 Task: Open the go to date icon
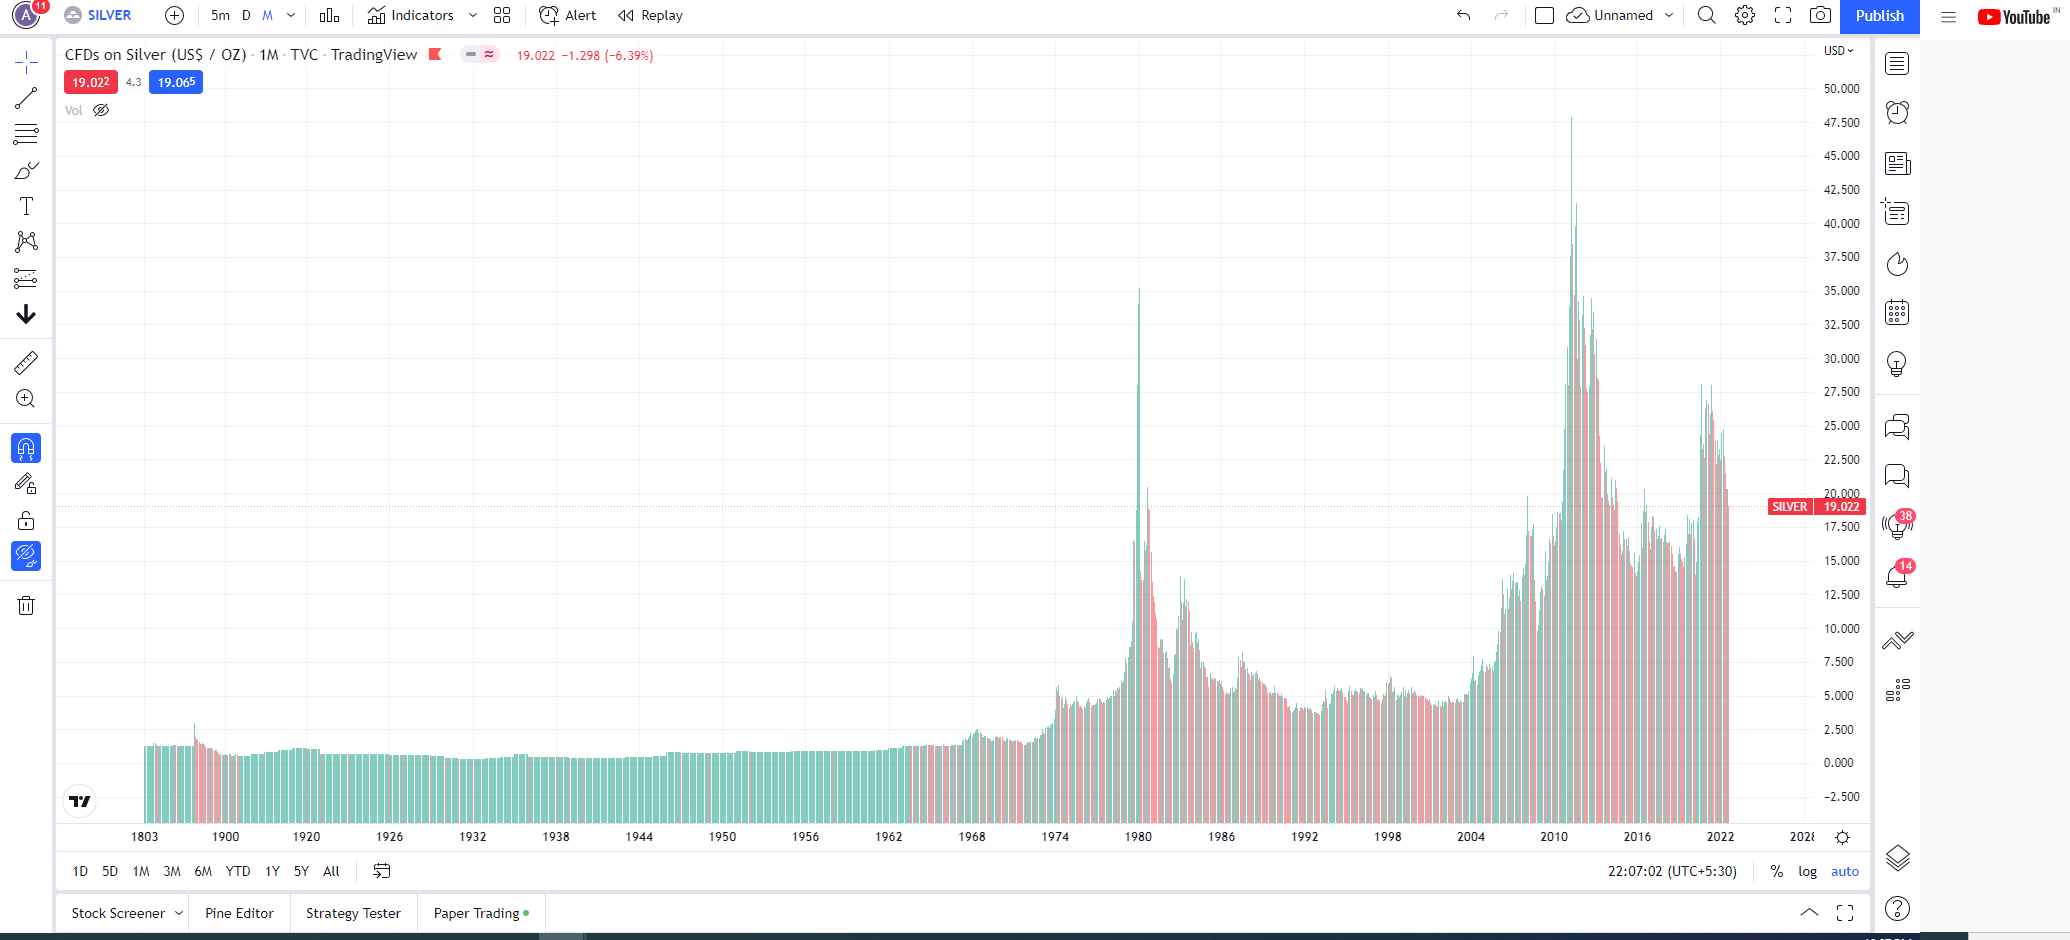point(382,871)
